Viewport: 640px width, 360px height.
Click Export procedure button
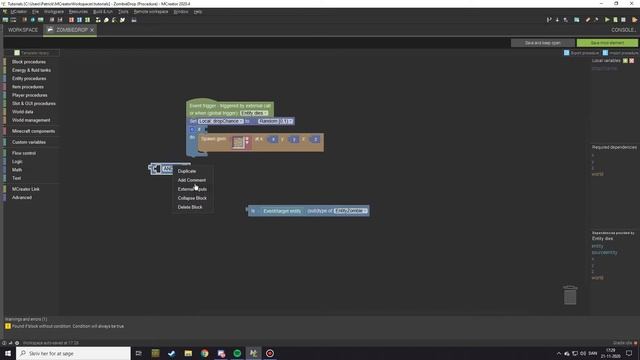click(x=581, y=53)
